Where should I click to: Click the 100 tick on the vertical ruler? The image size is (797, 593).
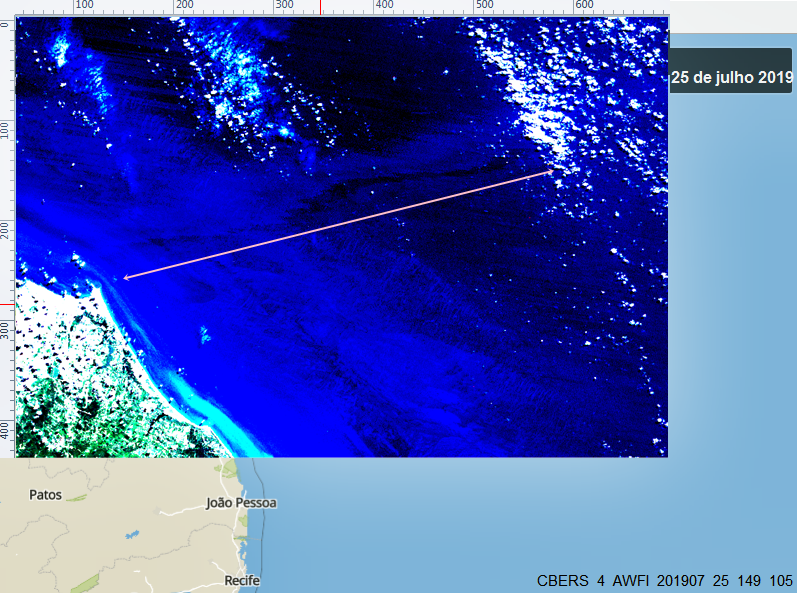[5, 131]
